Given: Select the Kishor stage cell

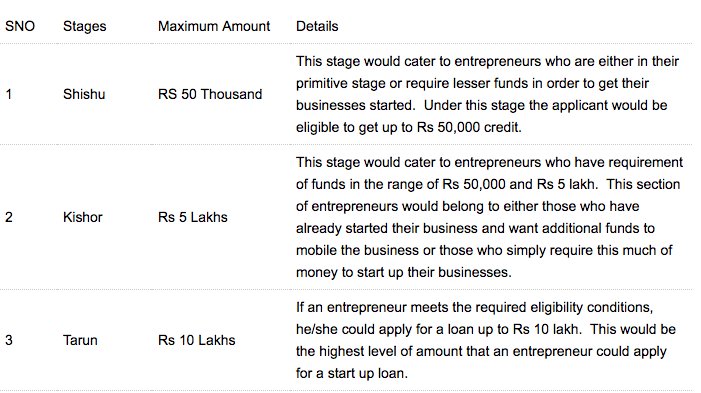Looking at the screenshot, I should [x=83, y=217].
